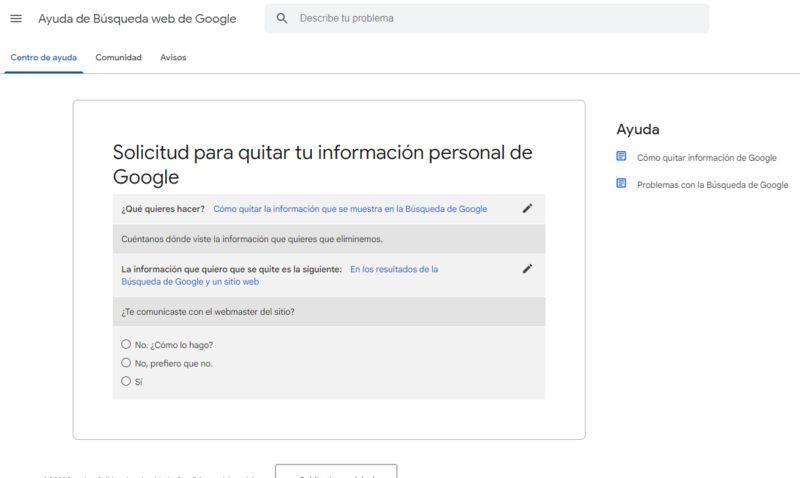Click the article icon beside 'Problemas con la Búsqueda'
This screenshot has height=478, width=800.
621,184
